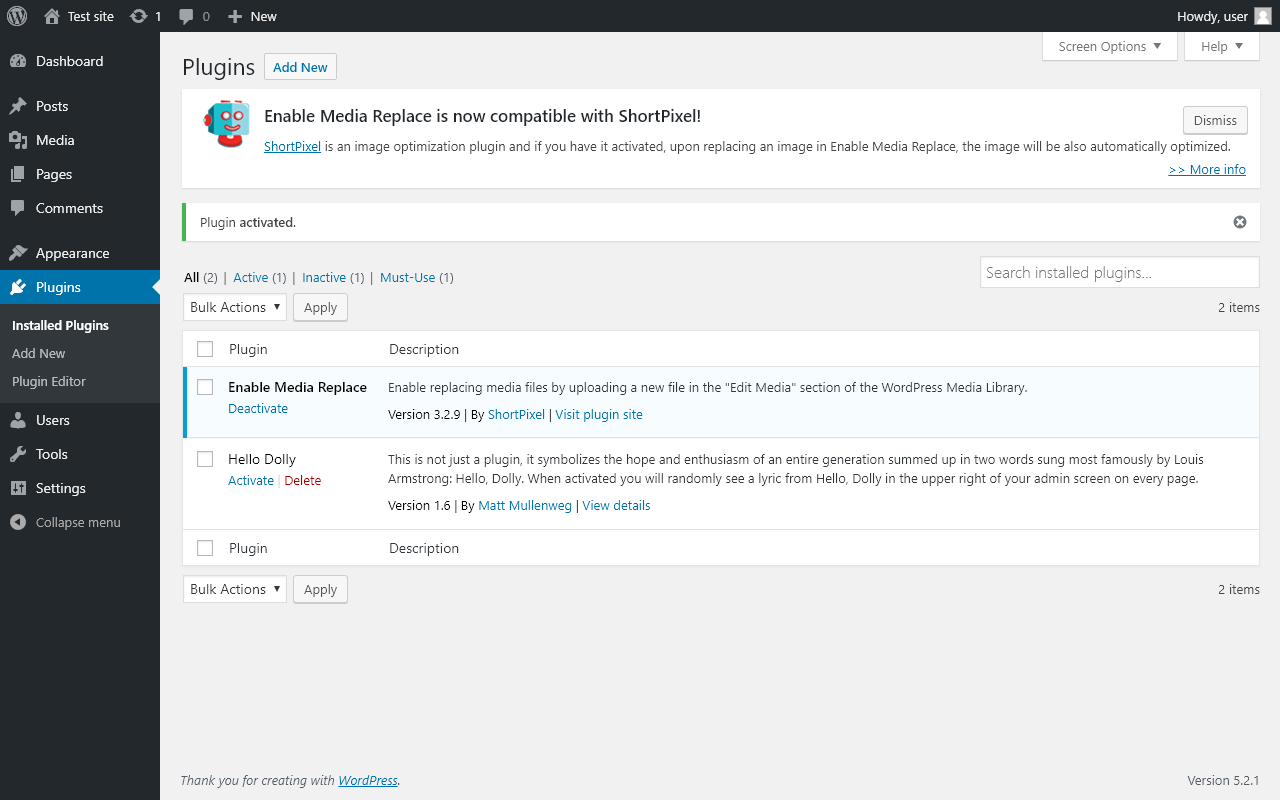Toggle the select-all checkbox in table header
Viewport: 1280px width, 800px height.
click(205, 349)
